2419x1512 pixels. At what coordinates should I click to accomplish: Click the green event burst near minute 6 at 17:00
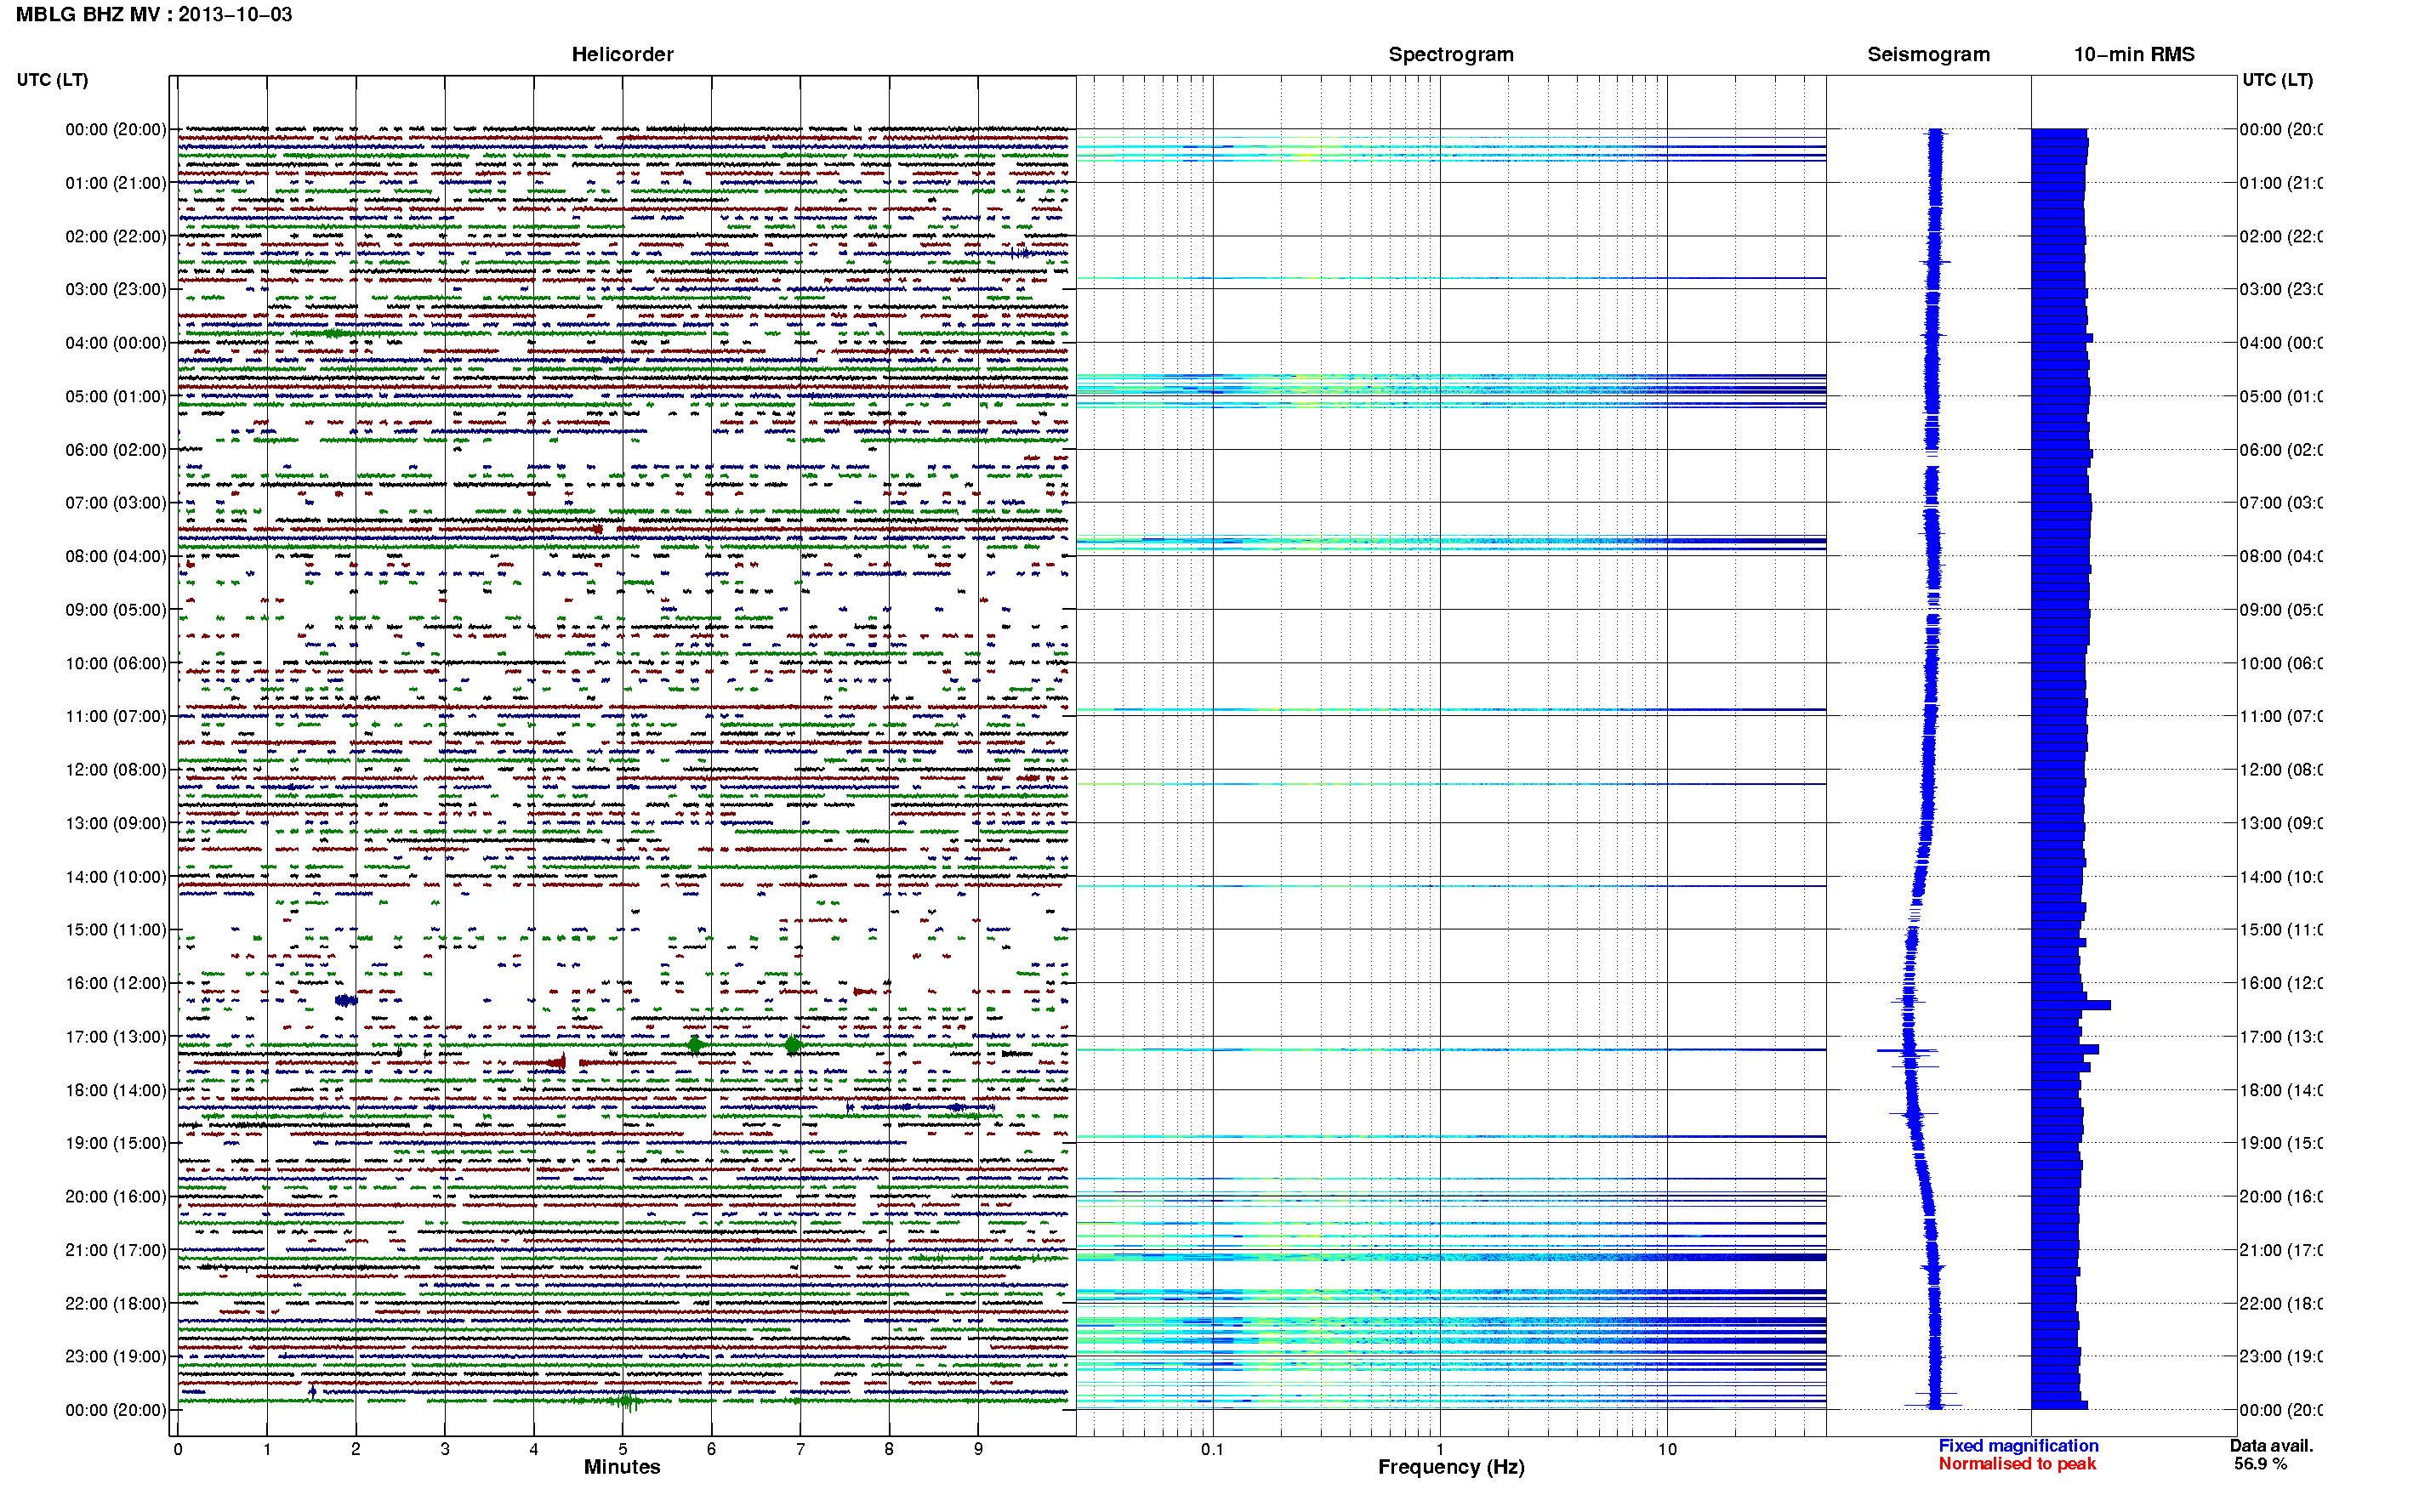(694, 1045)
